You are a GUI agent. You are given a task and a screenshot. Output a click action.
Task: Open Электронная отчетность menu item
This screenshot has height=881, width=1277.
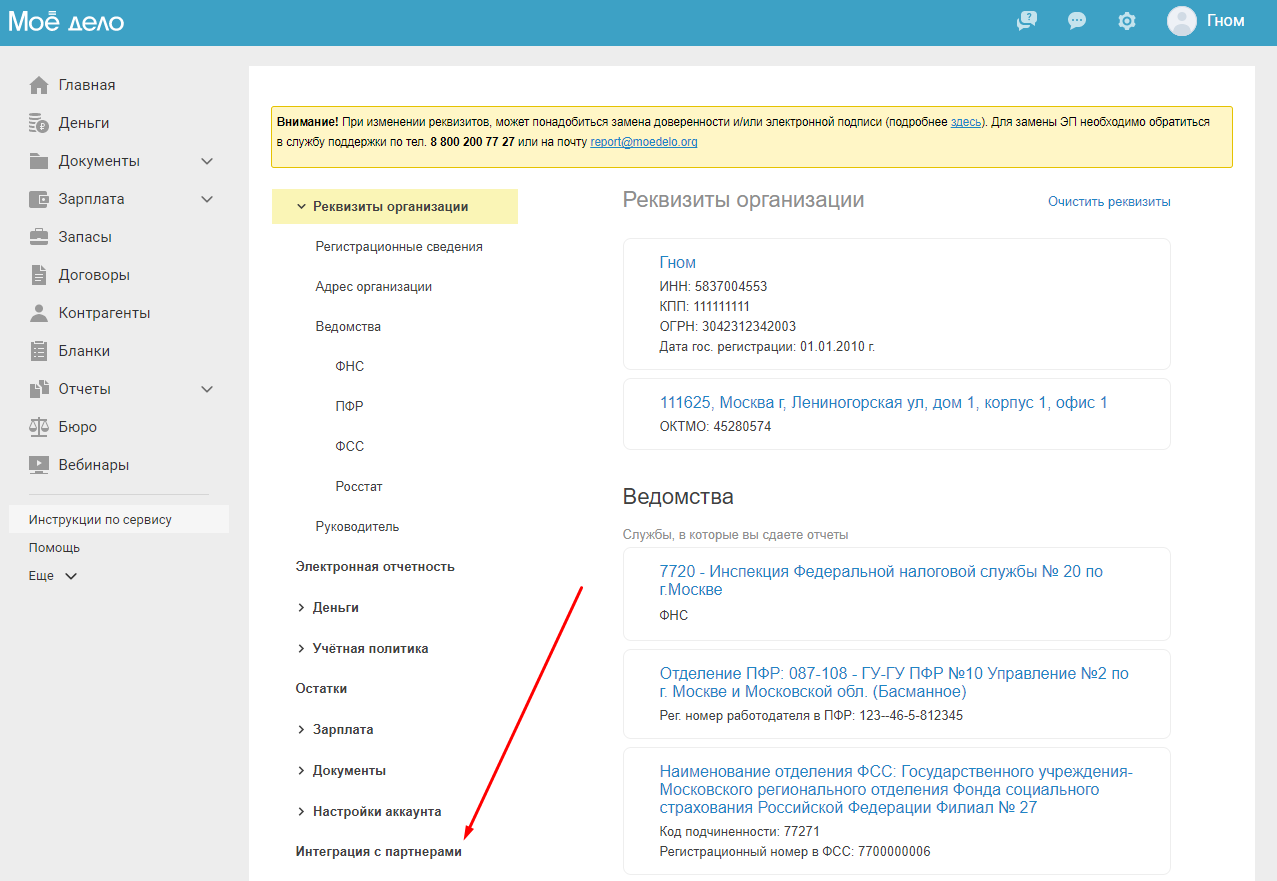[x=375, y=567]
